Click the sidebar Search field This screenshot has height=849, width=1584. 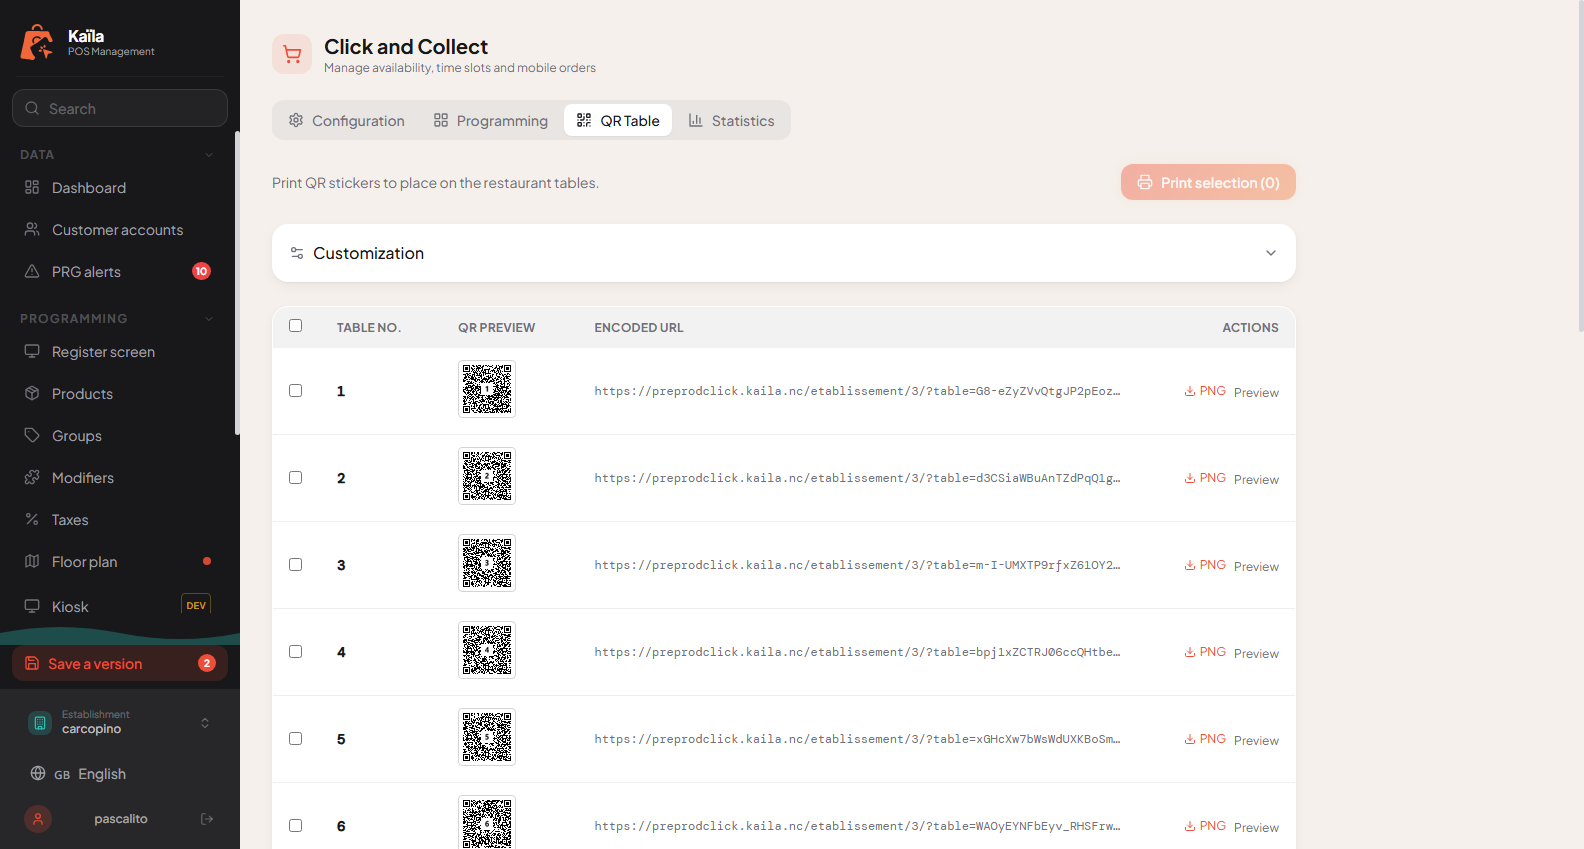tap(120, 108)
